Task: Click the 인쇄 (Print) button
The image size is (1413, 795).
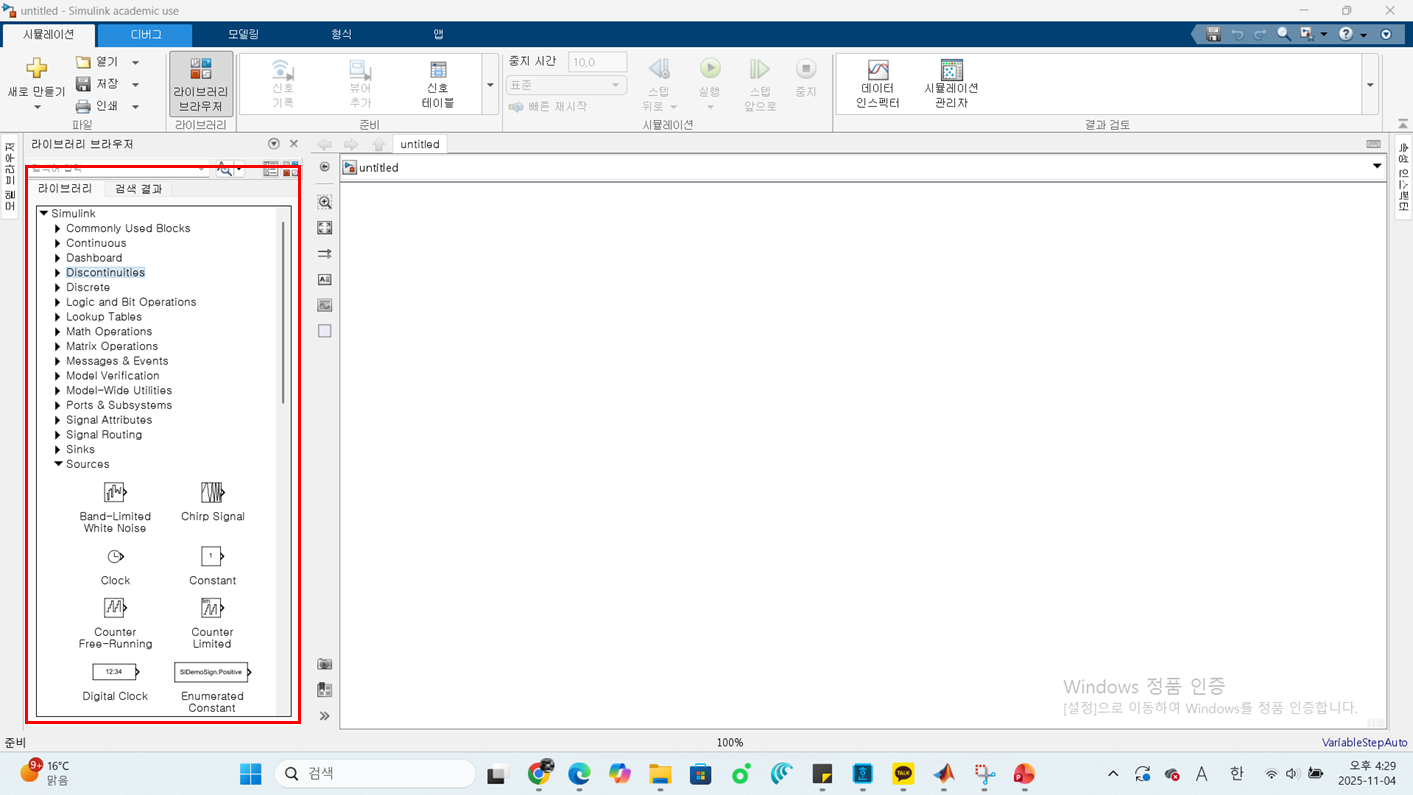Action: pyautogui.click(x=98, y=106)
